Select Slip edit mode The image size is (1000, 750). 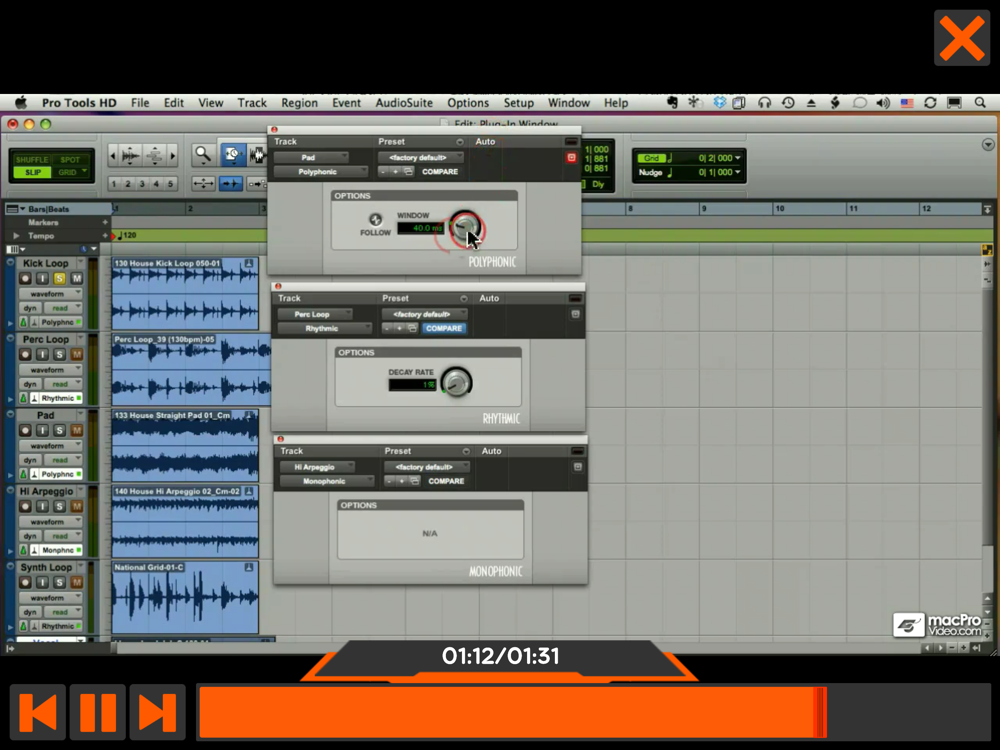32,172
